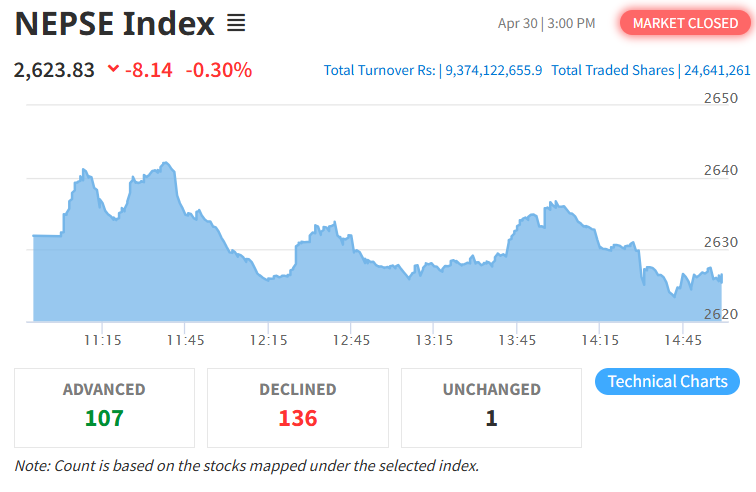Select the ADVANCED 107 stocks box

[105, 408]
